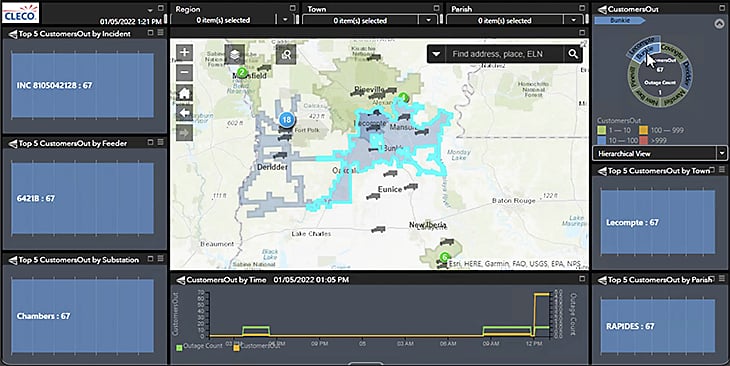The width and height of the screenshot is (730, 366).
Task: Select the RAPIDES : 67 parish bar
Action: pyautogui.click(x=658, y=326)
